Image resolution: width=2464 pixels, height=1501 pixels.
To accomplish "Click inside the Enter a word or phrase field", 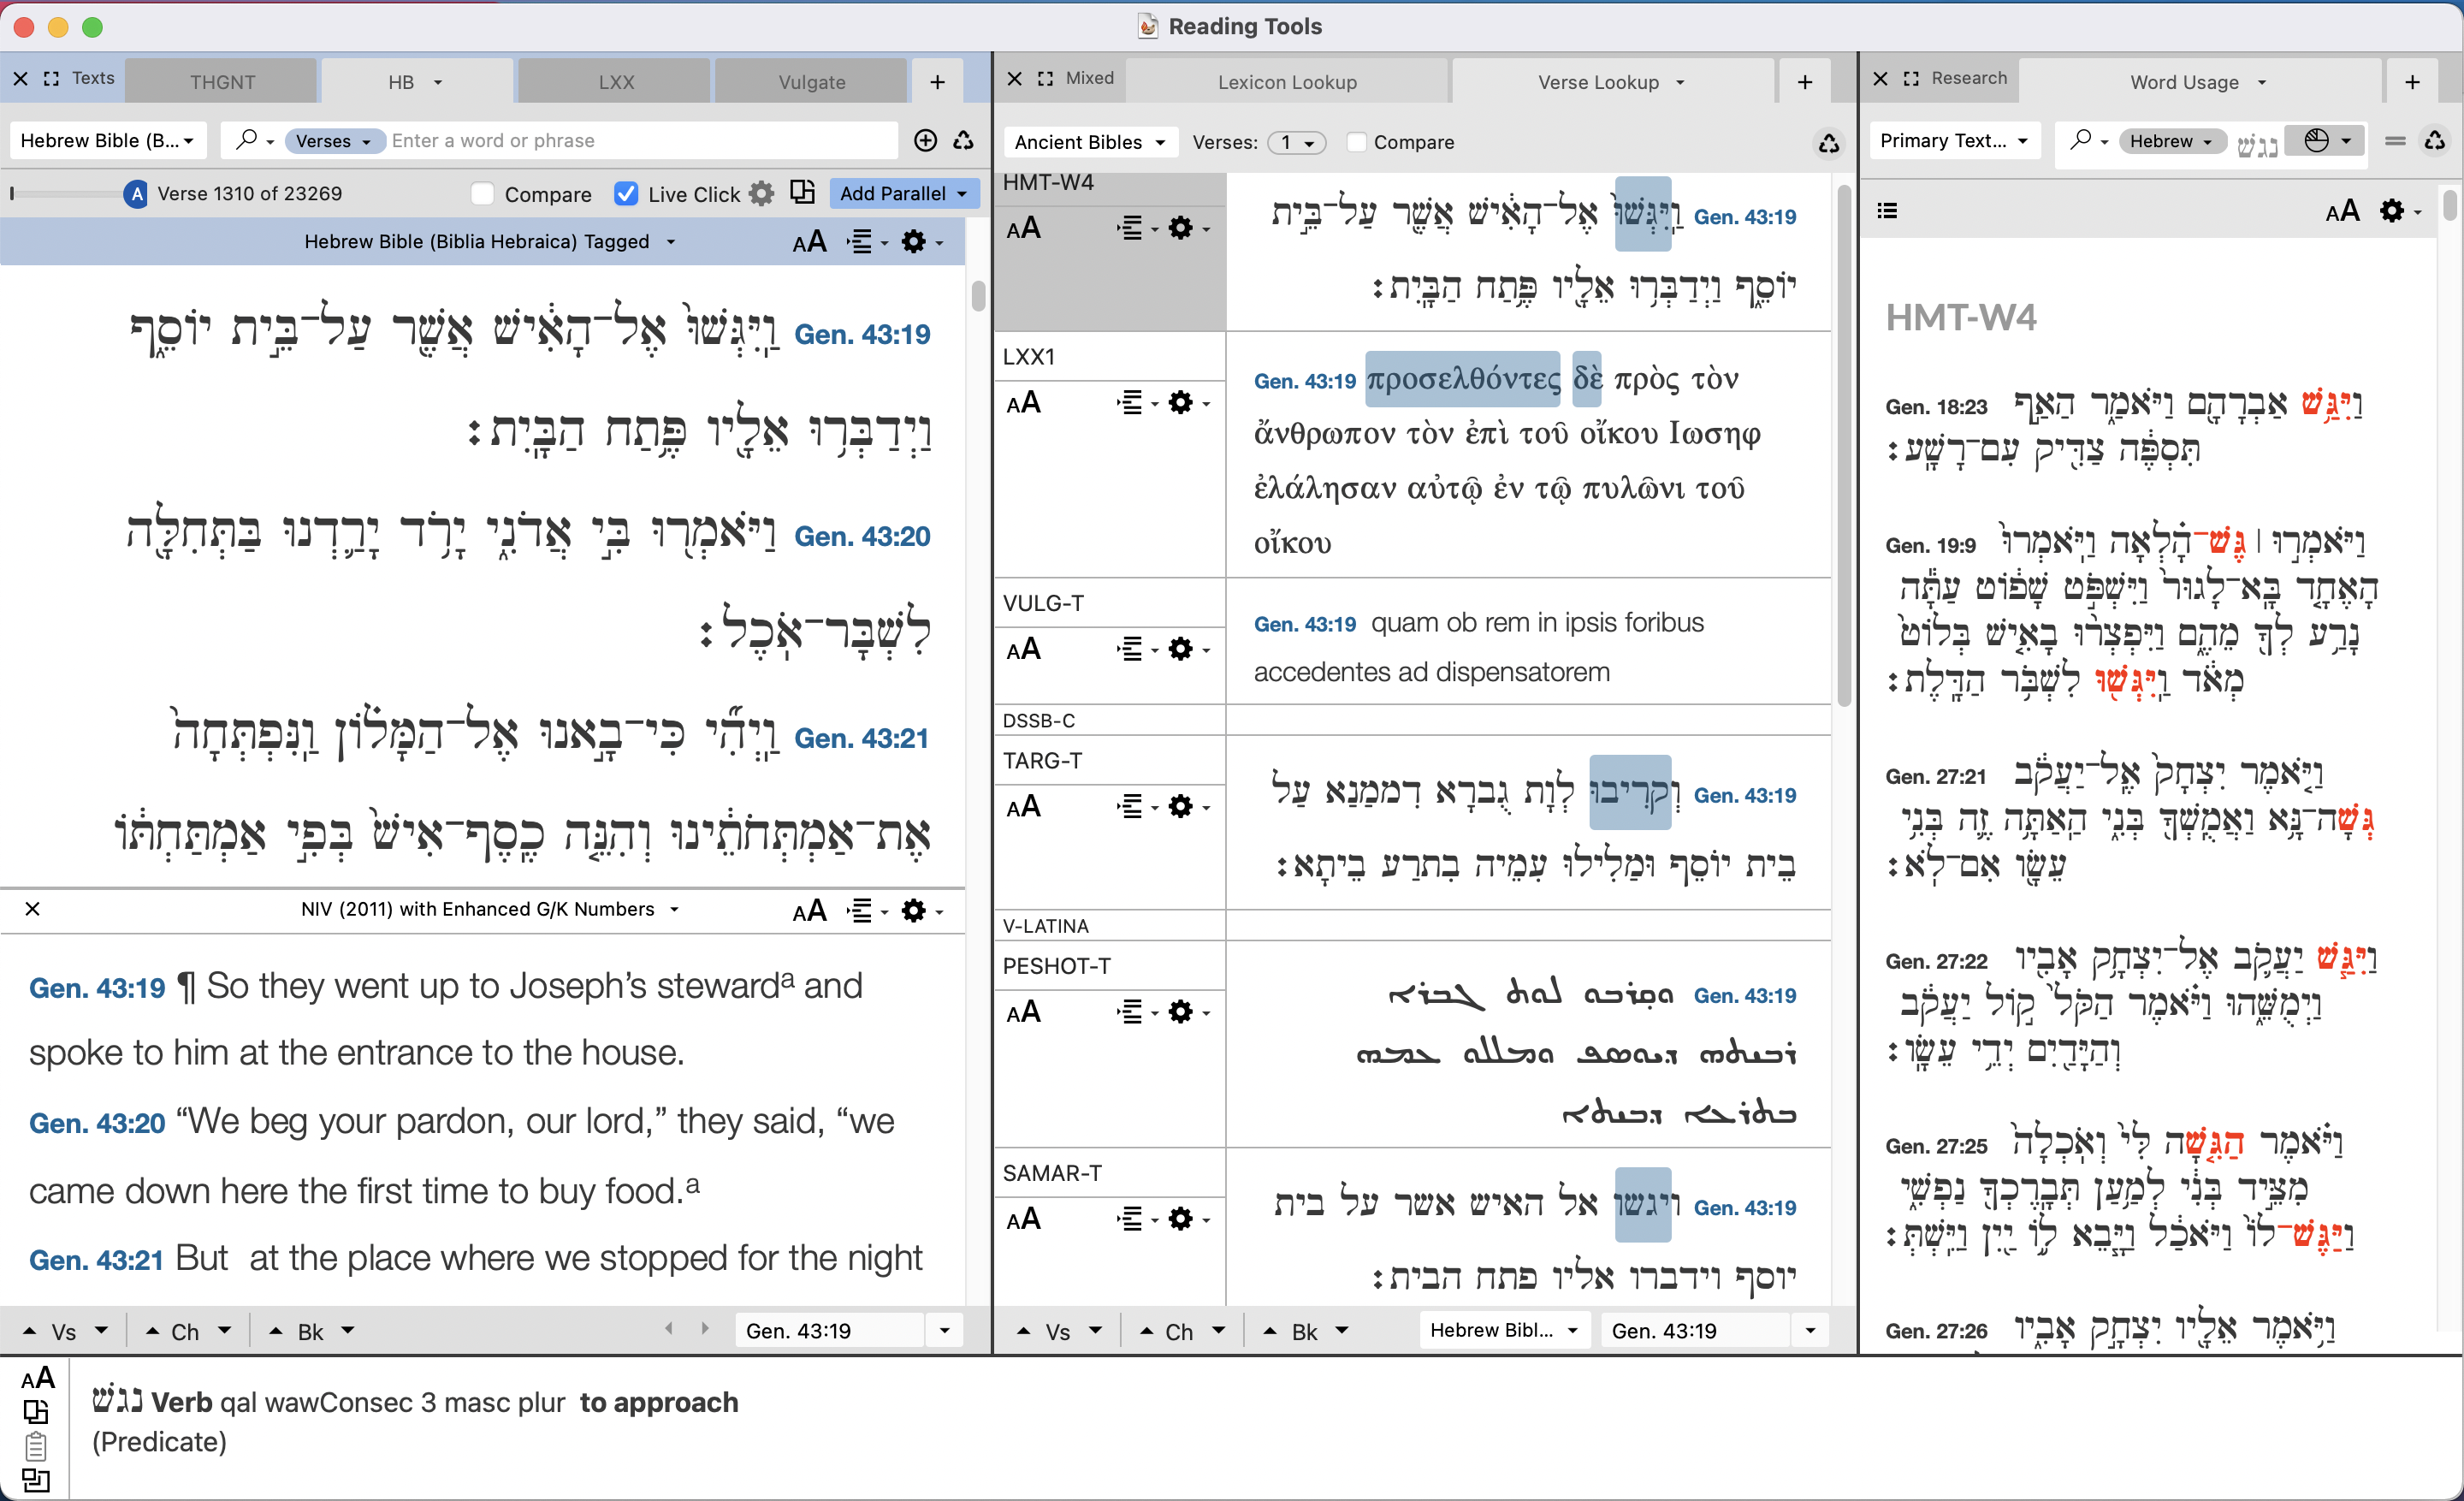I will click(x=640, y=140).
